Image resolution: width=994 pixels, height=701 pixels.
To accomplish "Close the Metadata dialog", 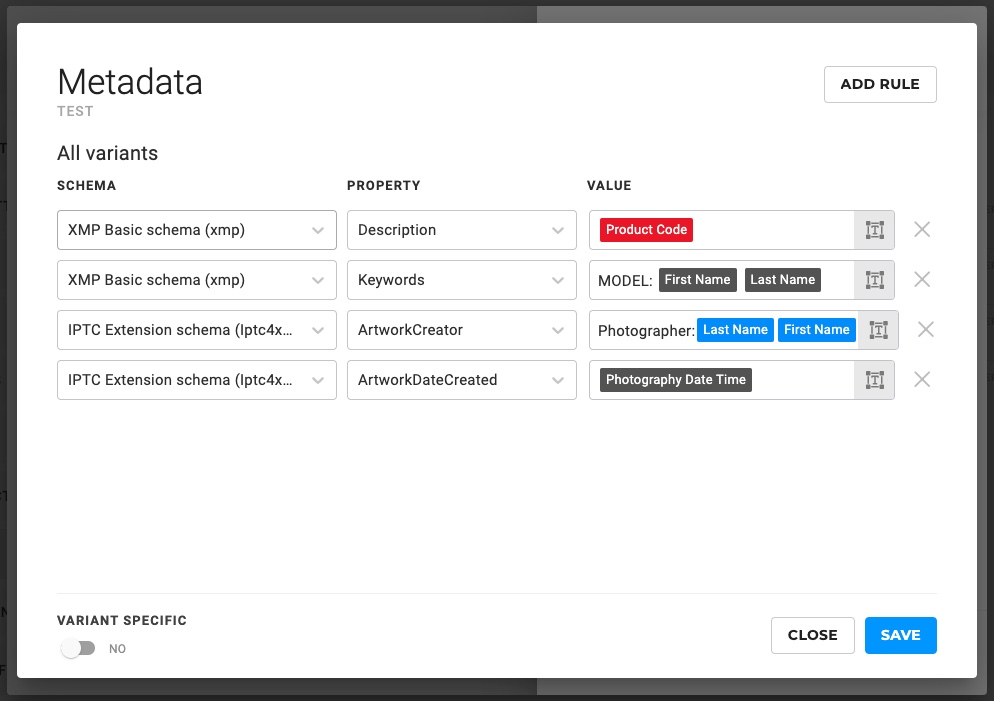I will pyautogui.click(x=812, y=635).
